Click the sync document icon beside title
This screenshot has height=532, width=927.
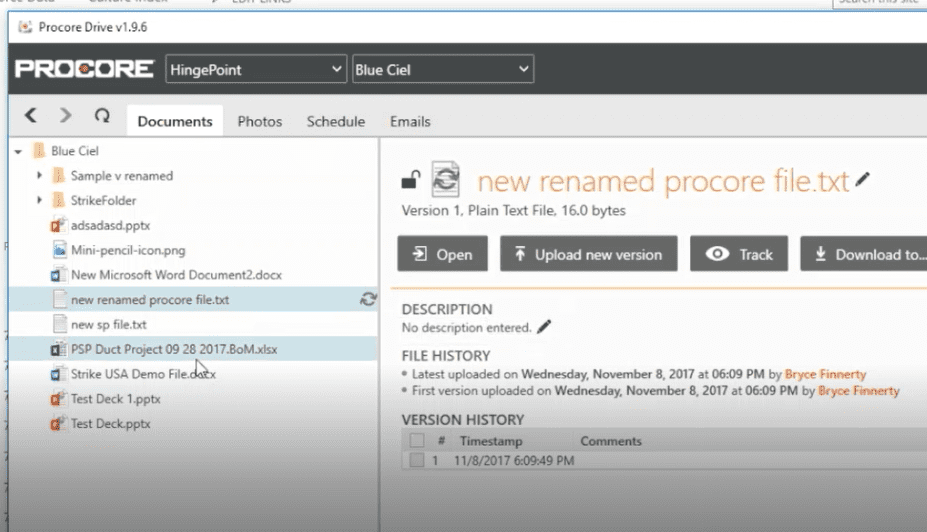pyautogui.click(x=445, y=179)
